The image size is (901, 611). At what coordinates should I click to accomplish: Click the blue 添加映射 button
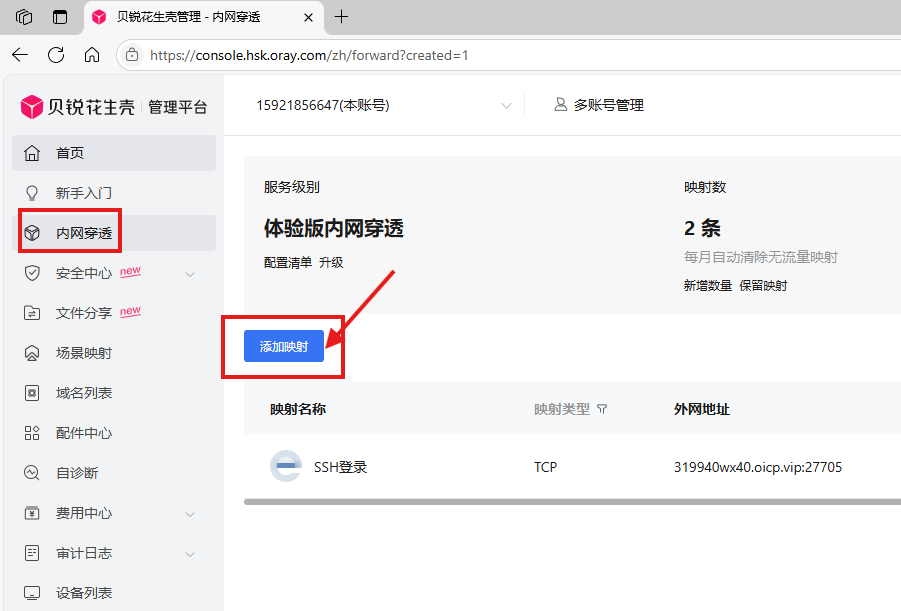click(284, 346)
